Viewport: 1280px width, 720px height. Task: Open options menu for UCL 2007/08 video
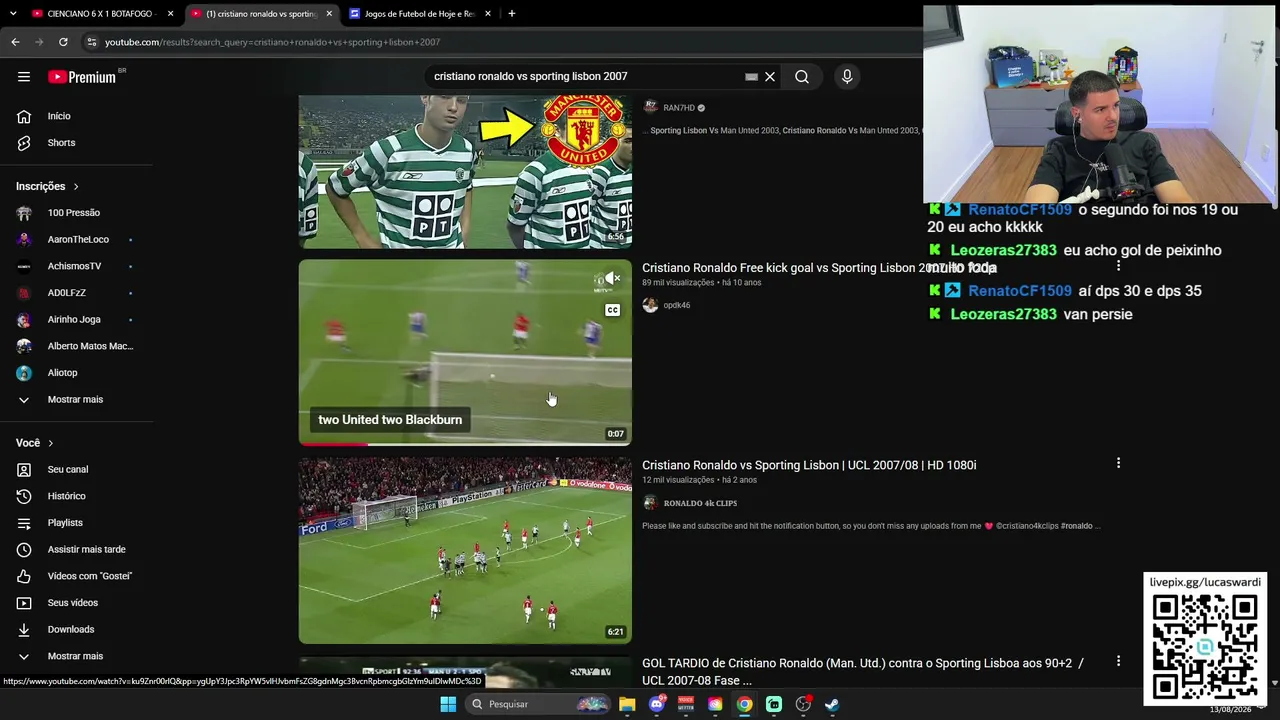click(1118, 463)
